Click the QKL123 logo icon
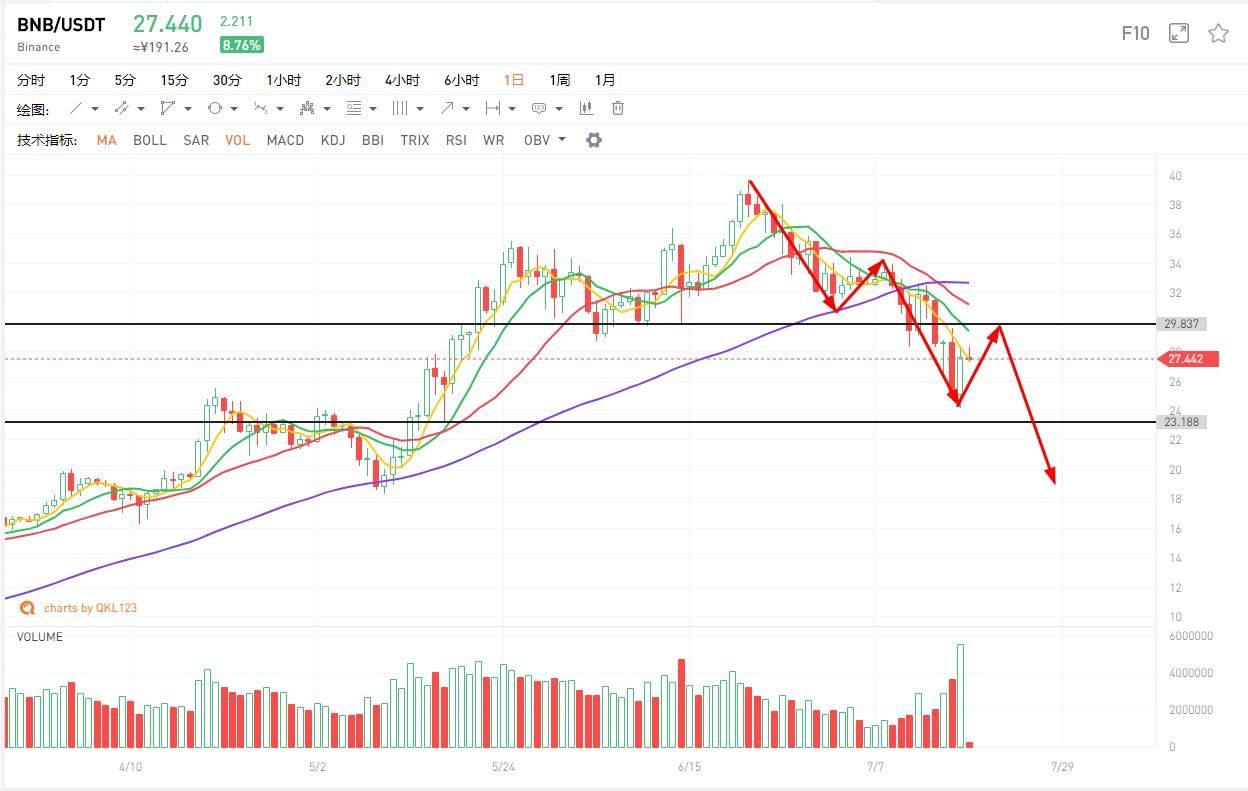This screenshot has height=791, width=1248. (x=27, y=607)
